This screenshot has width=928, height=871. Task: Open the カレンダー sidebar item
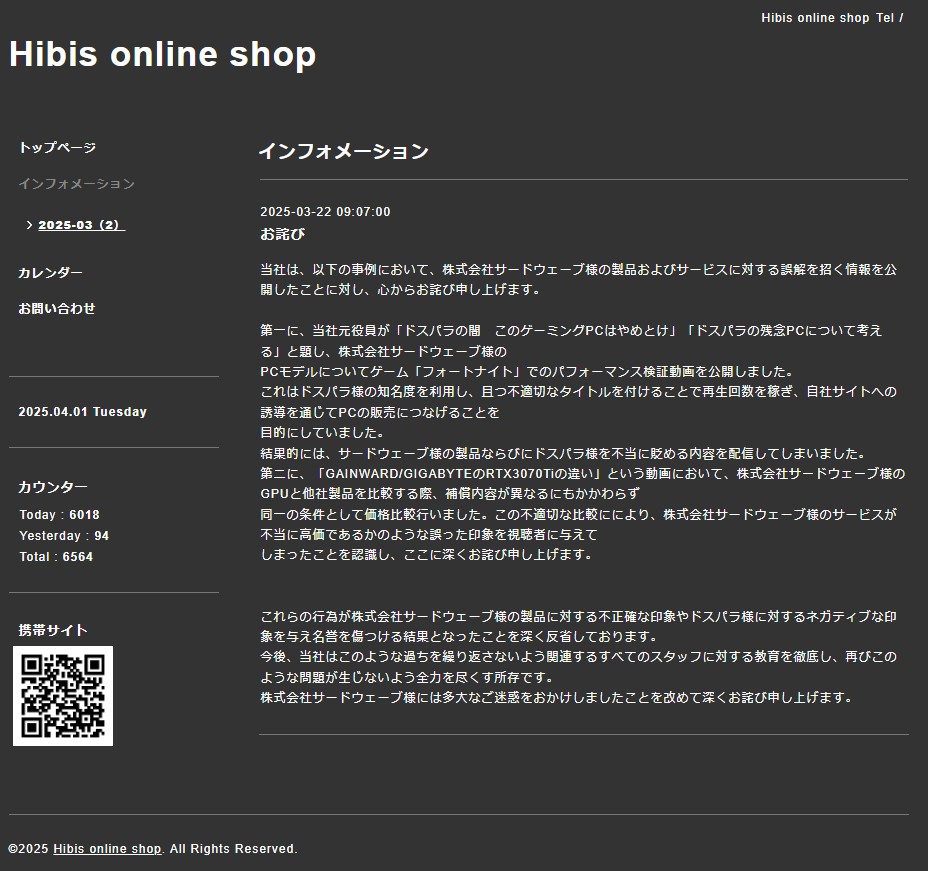[x=50, y=272]
